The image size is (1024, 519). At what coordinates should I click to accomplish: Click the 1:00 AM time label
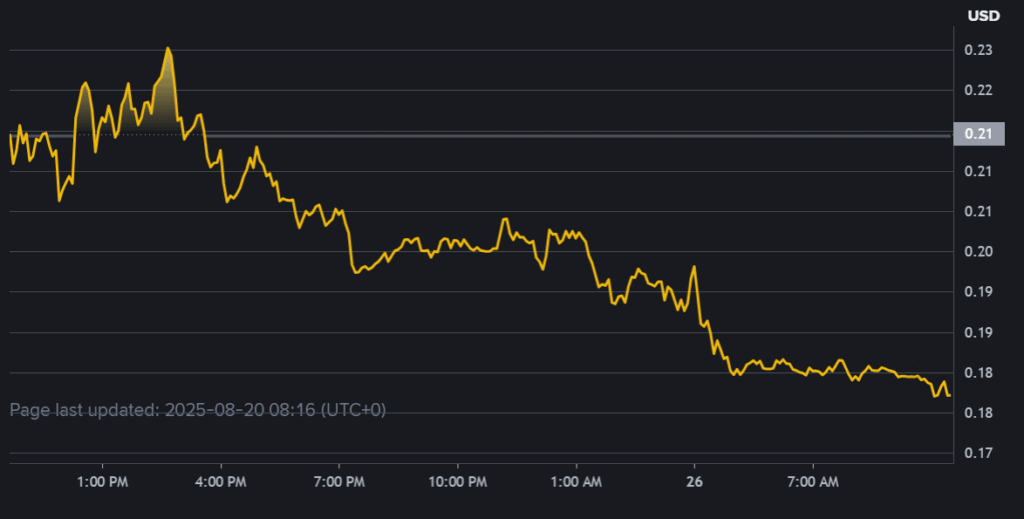pyautogui.click(x=576, y=482)
